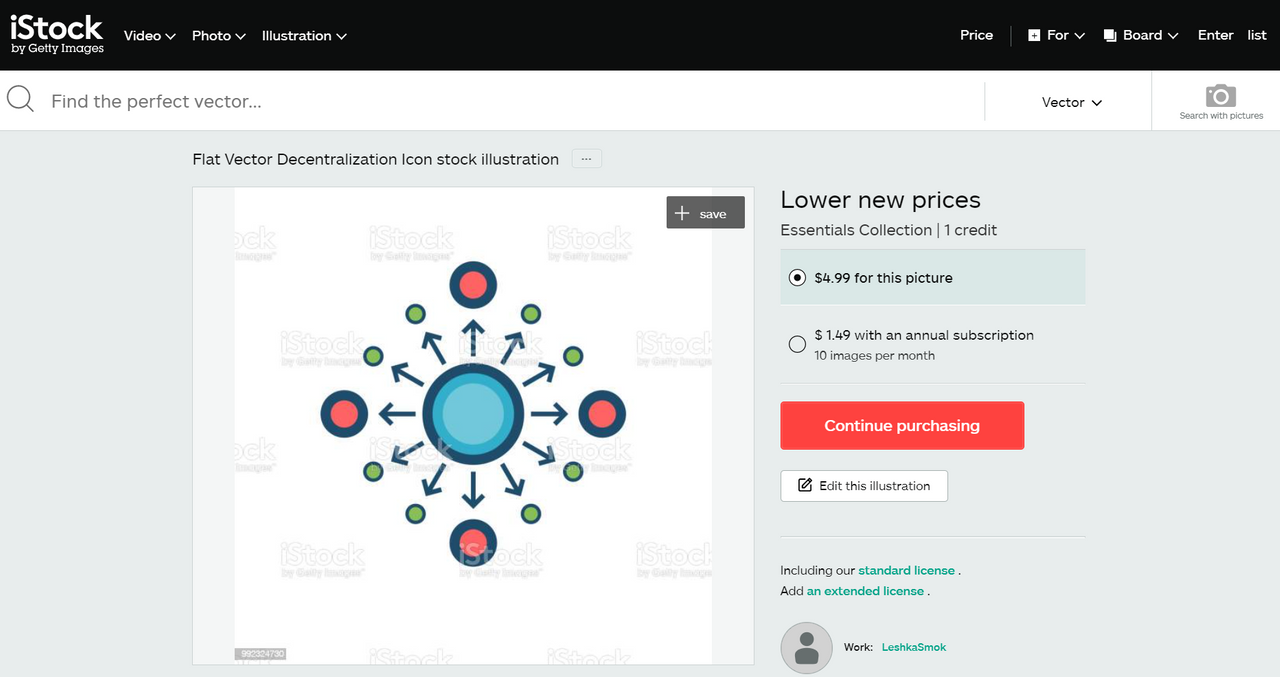
Task: Click the contributor avatar icon
Action: click(806, 647)
